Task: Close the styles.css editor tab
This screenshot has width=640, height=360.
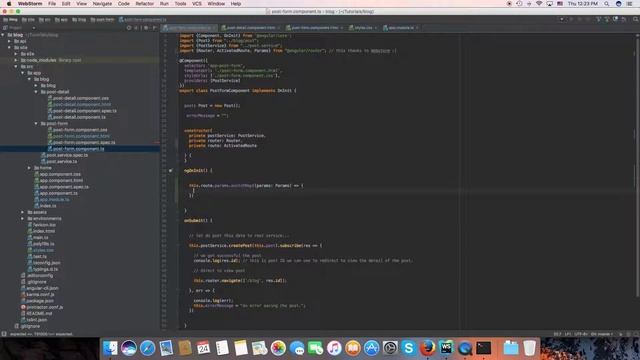Action: tap(375, 28)
